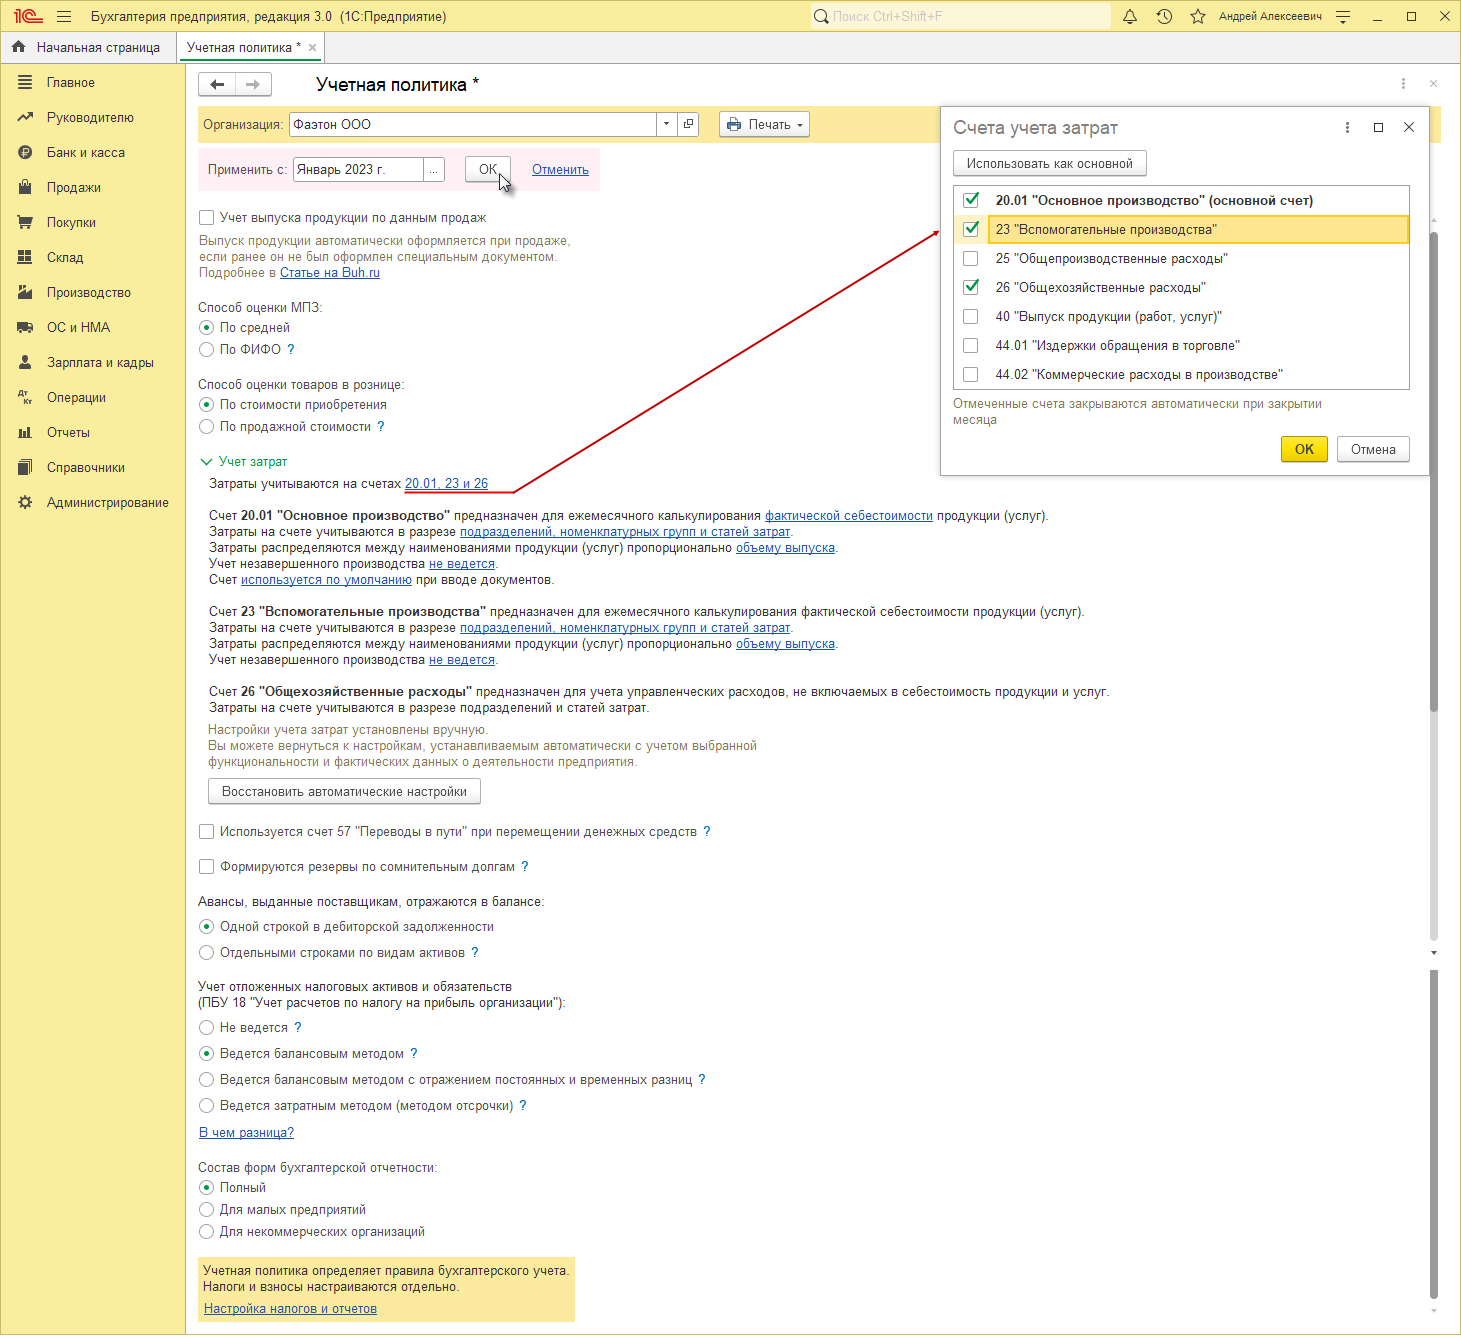
Task: Click Отмена in Счета учета затрат dialog
Action: pos(1373,449)
